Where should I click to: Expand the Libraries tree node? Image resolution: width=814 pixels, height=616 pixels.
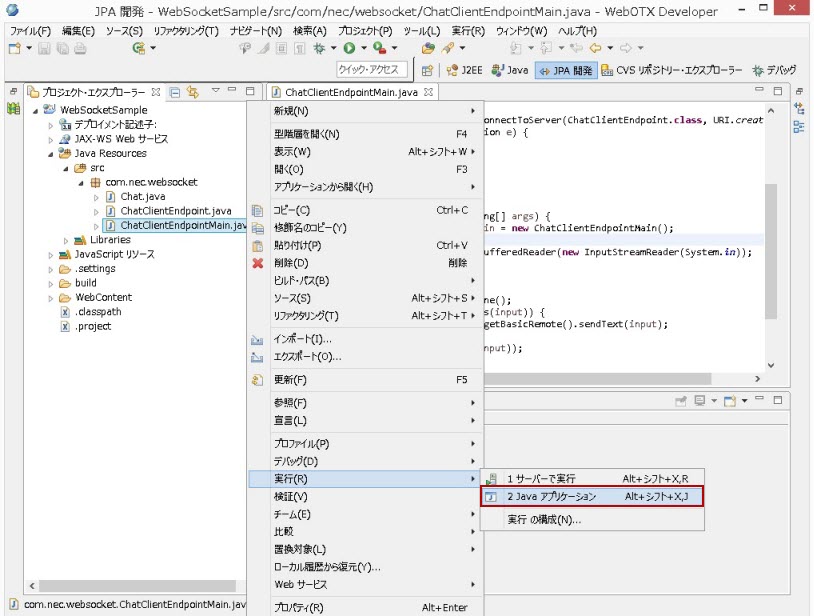click(x=67, y=240)
